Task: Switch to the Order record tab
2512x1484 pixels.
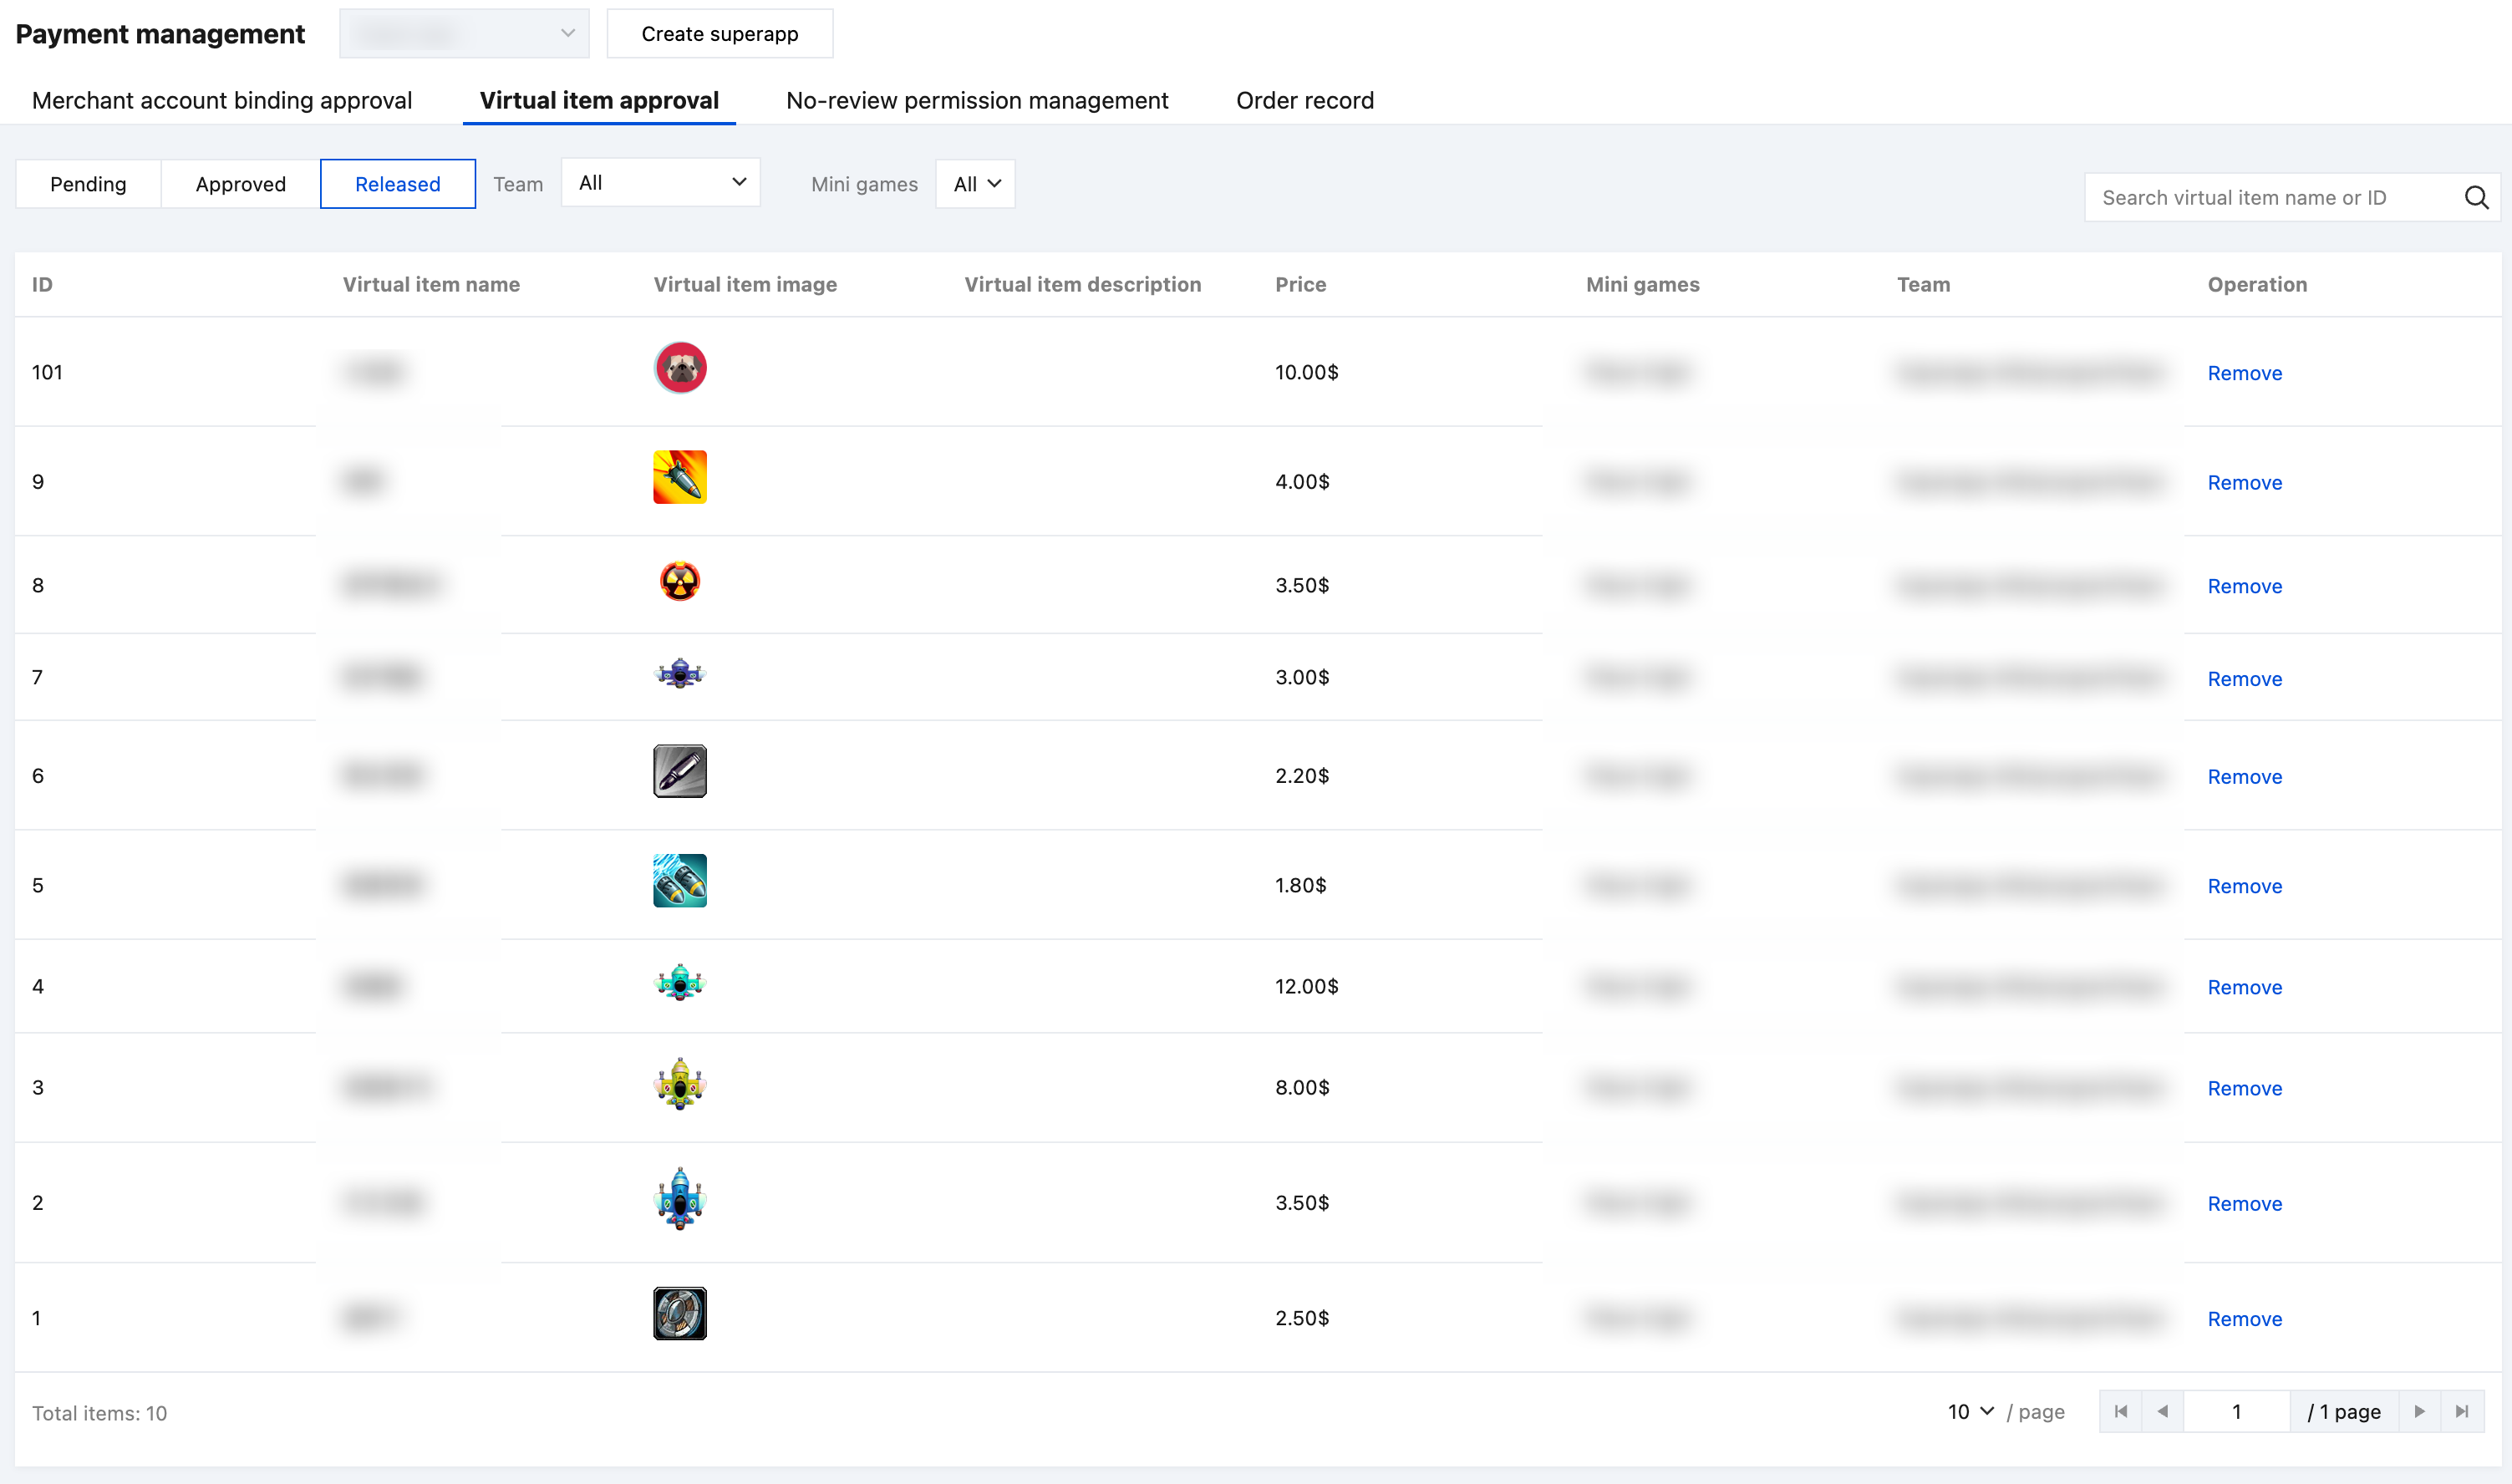Action: 1304,100
